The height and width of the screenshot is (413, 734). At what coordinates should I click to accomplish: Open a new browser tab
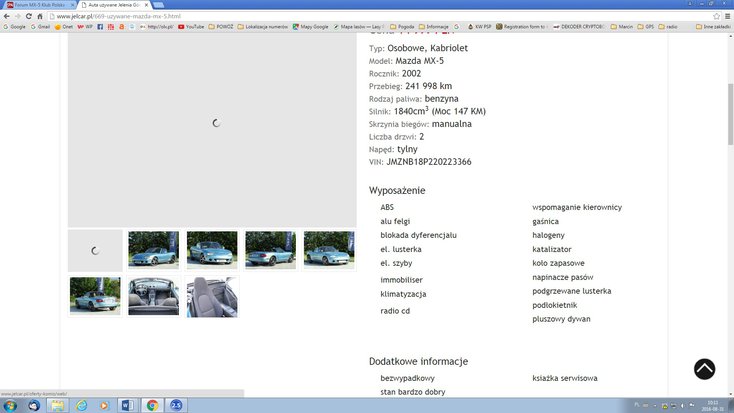pos(159,5)
